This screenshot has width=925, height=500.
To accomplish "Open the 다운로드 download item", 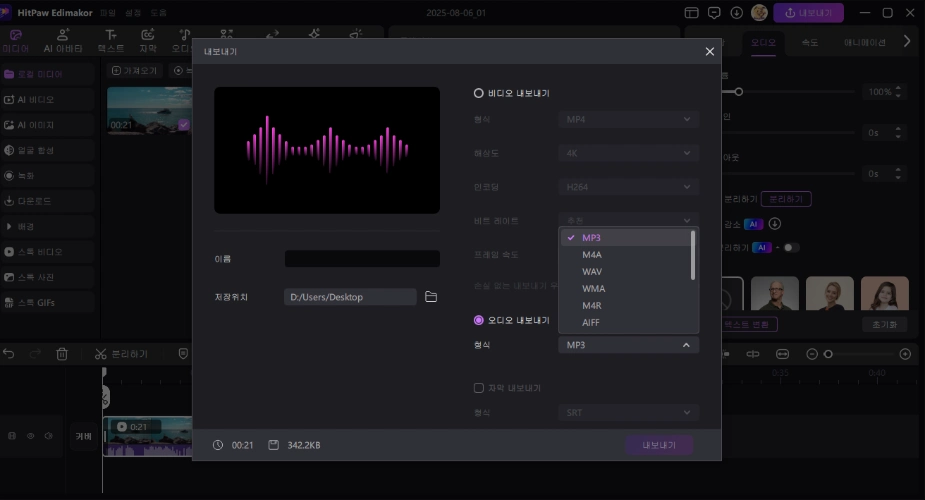I will click(x=47, y=201).
